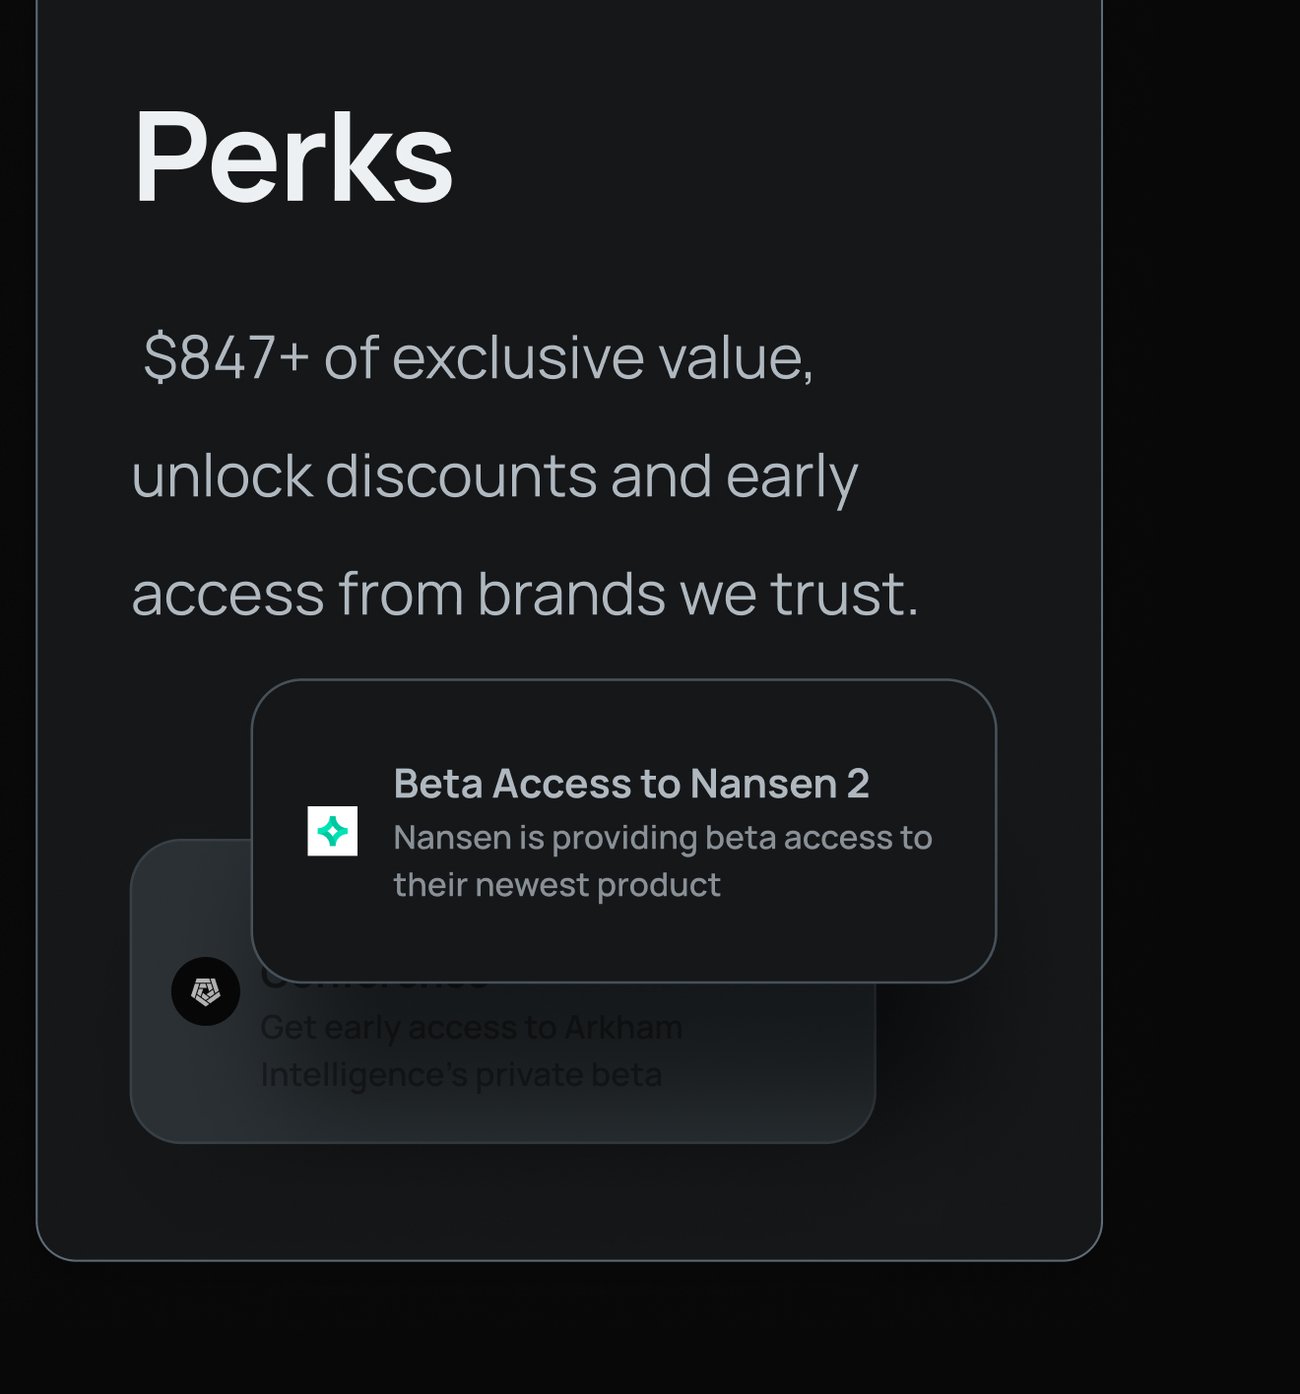Image resolution: width=1300 pixels, height=1394 pixels.
Task: Click the words "exclusive value," in description
Action: 603,357
